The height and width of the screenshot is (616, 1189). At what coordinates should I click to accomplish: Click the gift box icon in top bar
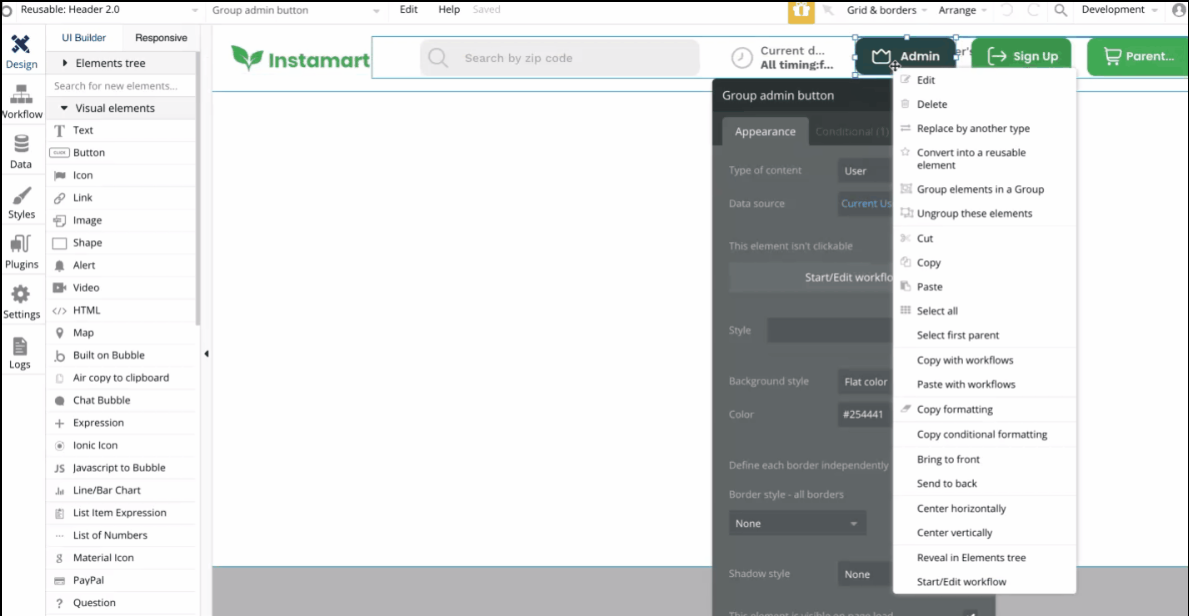point(801,11)
